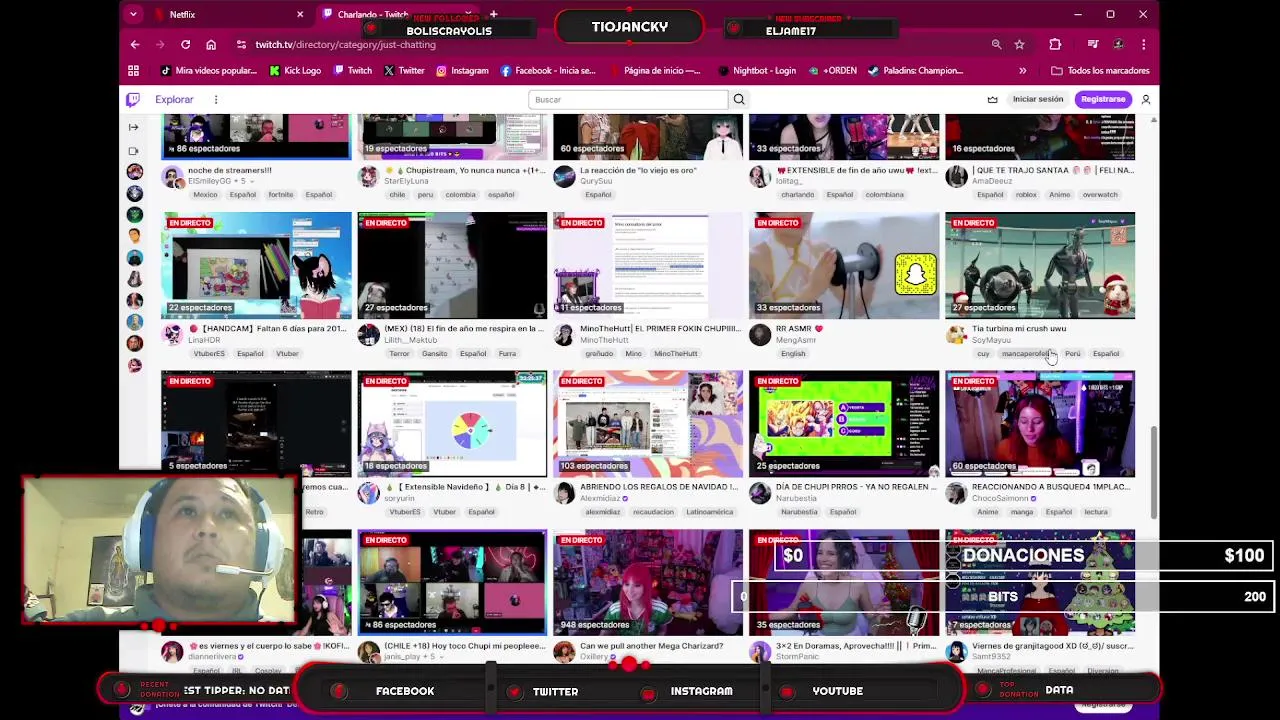Screen dimensions: 1280x720
Task: Select the fortnite tag under ElSmileyGG
Action: point(281,194)
